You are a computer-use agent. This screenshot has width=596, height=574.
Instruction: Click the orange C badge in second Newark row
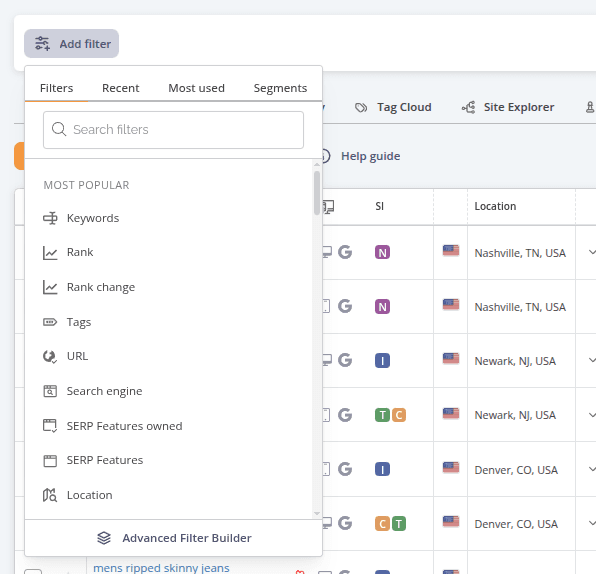pyautogui.click(x=399, y=415)
